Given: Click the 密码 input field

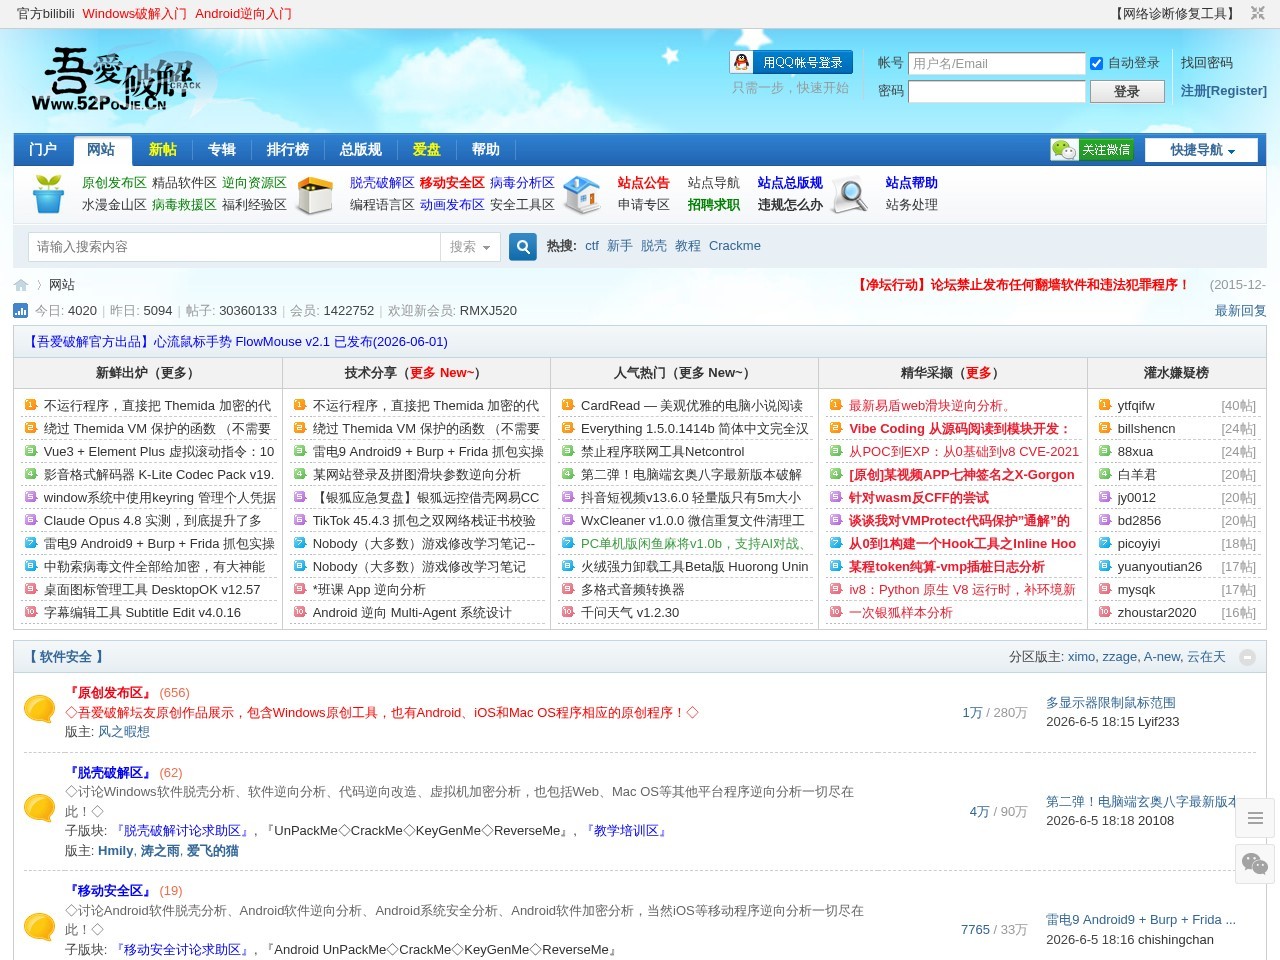Looking at the screenshot, I should pos(996,91).
